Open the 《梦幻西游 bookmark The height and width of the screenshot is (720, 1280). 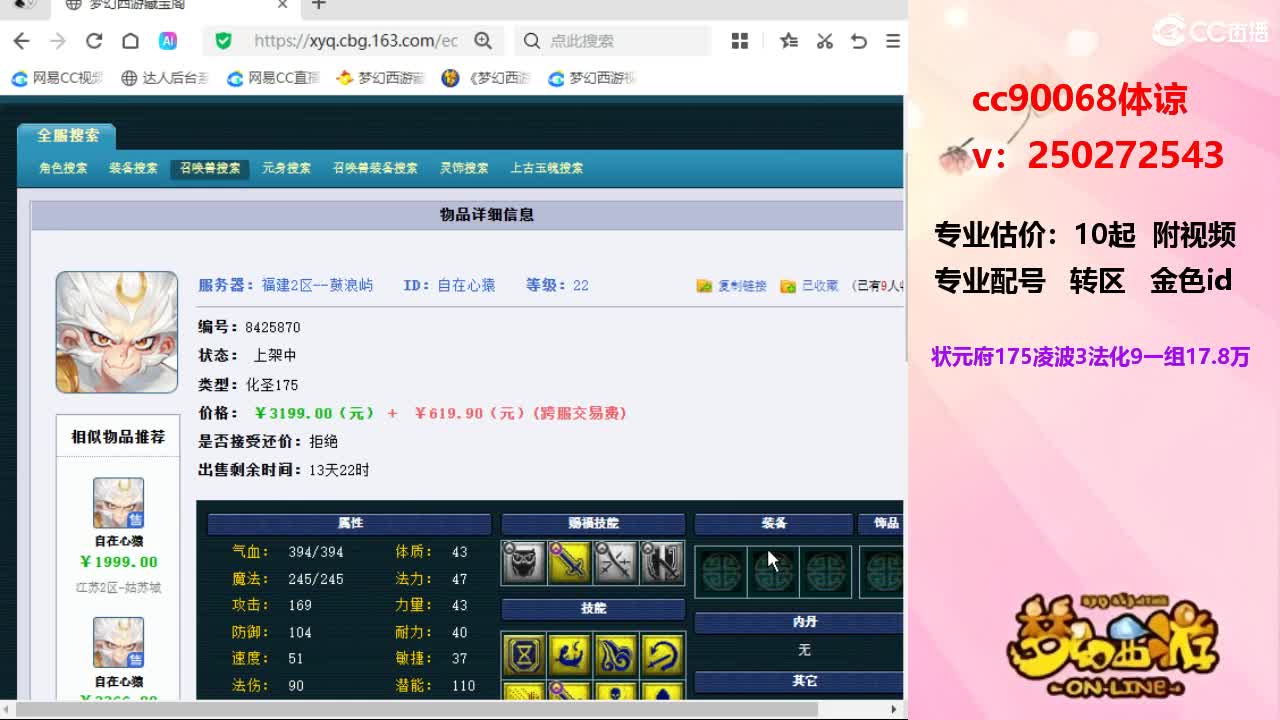coord(487,78)
